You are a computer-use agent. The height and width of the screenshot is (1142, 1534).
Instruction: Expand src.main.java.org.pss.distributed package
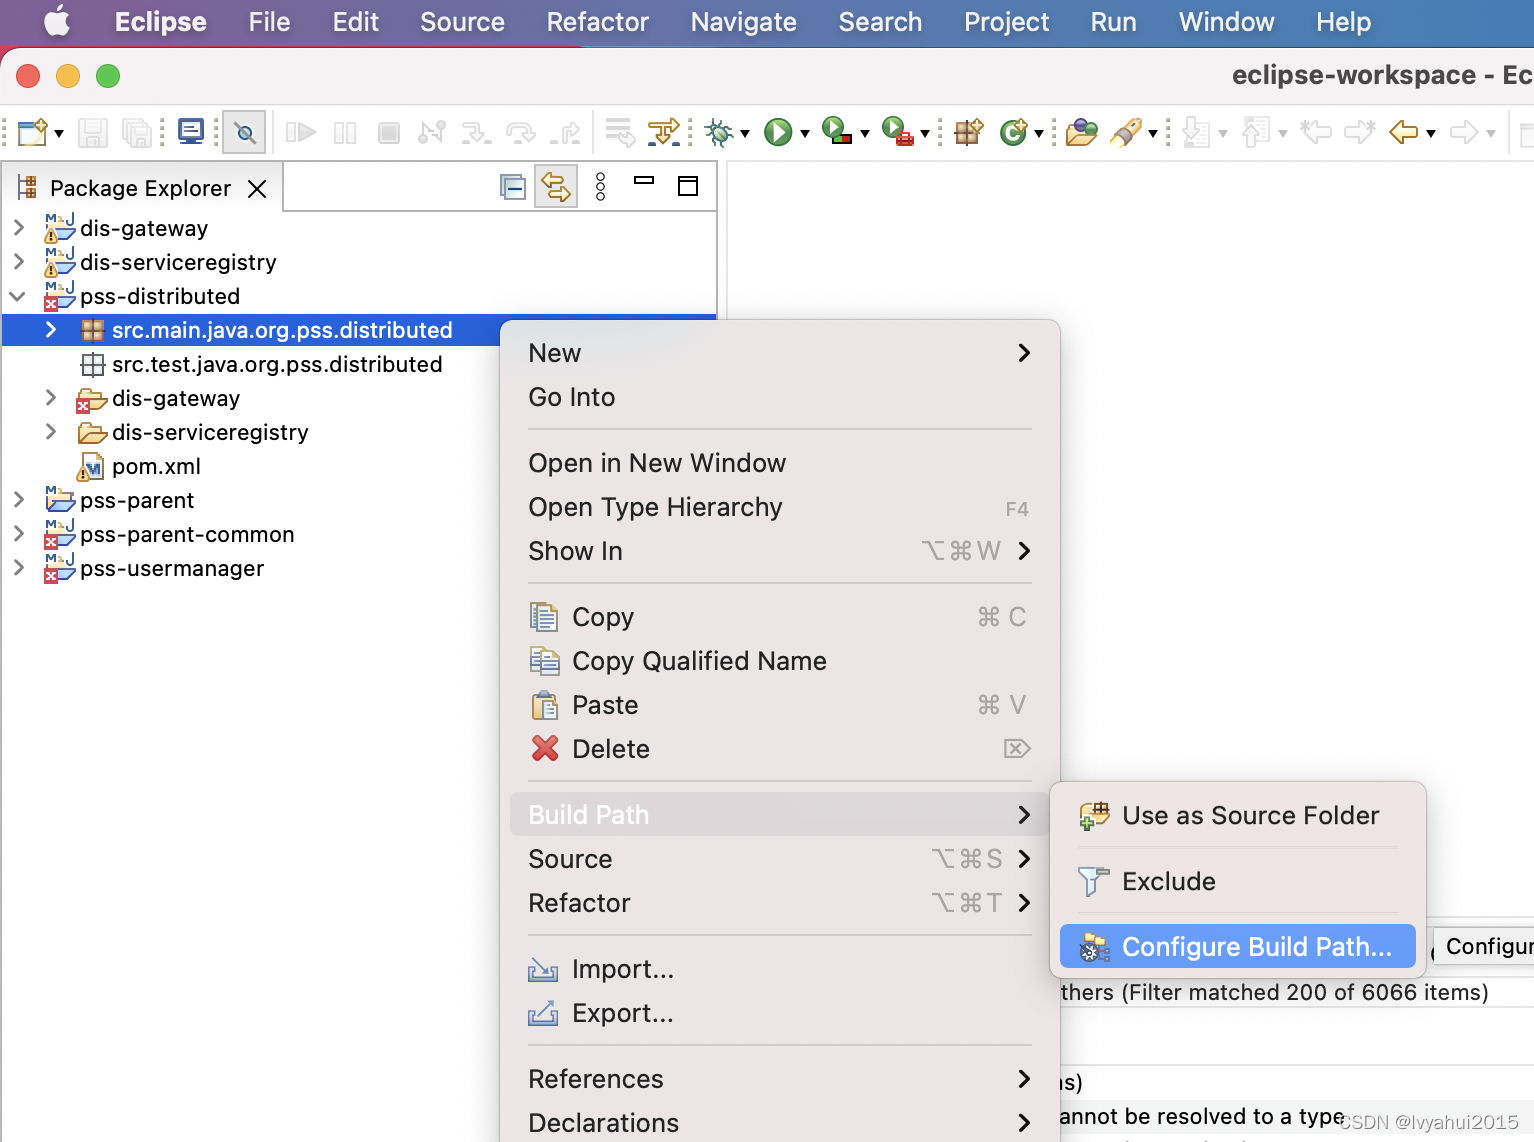click(50, 330)
